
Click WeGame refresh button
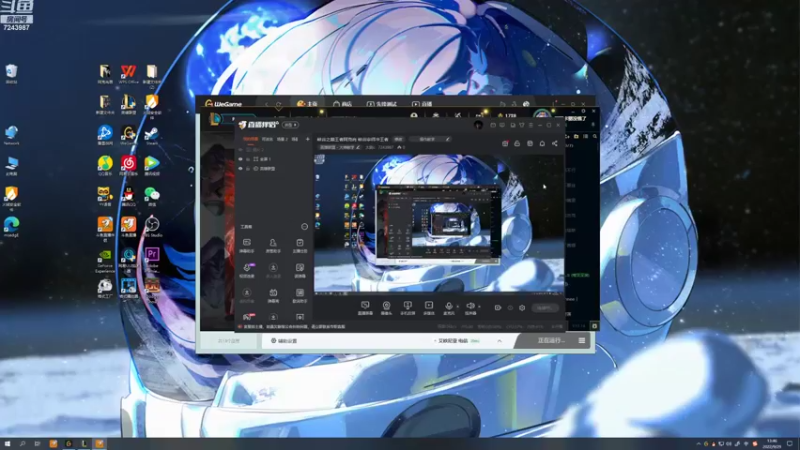[279, 104]
